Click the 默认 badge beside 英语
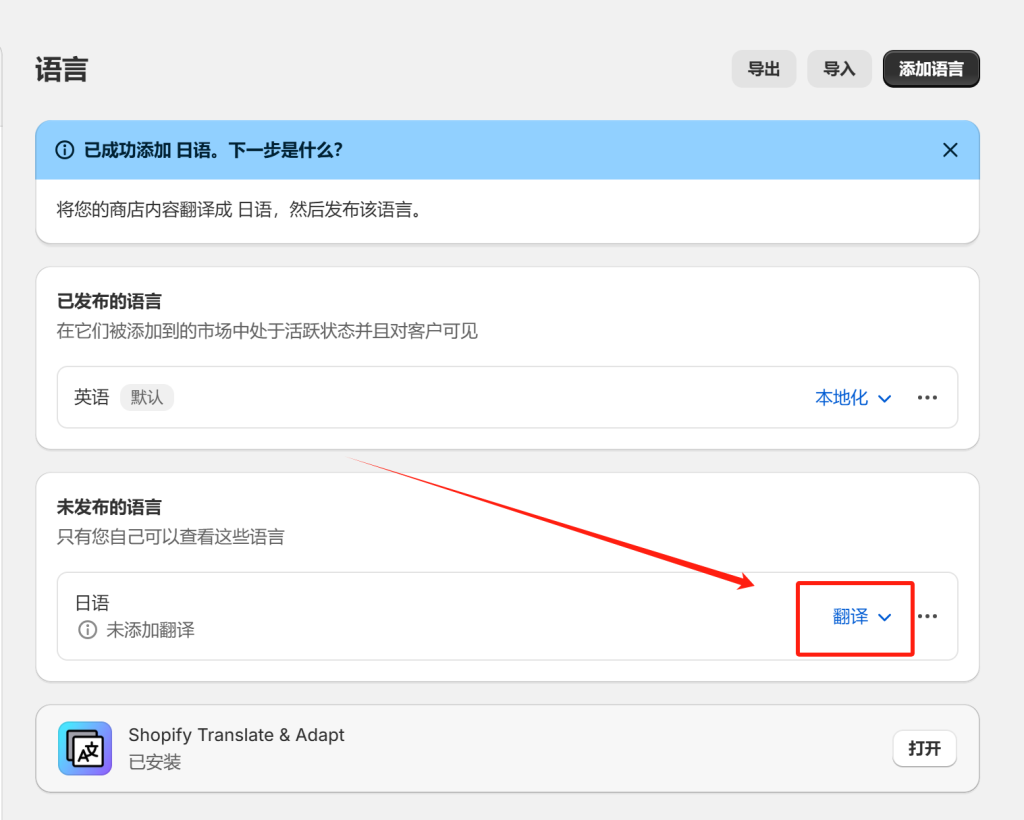The height and width of the screenshot is (820, 1024). (x=147, y=397)
